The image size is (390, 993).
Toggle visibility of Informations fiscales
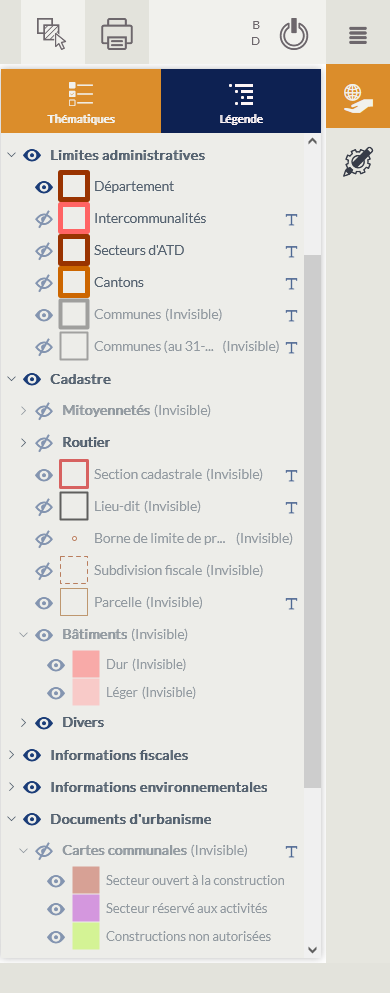click(x=32, y=755)
